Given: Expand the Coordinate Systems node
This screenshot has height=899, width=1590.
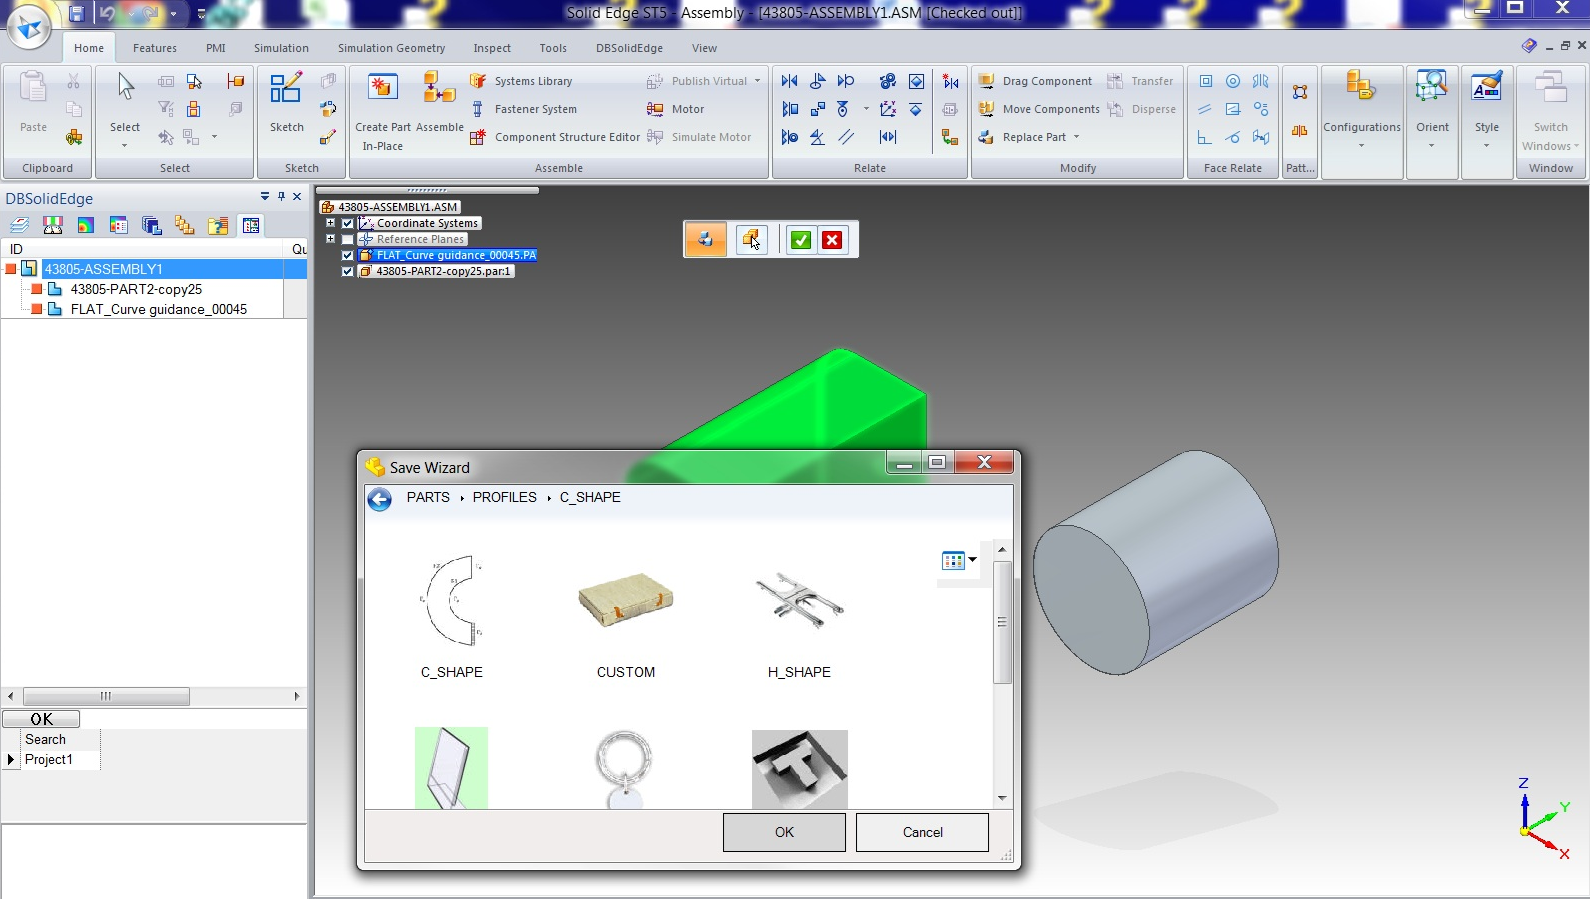Looking at the screenshot, I should (x=330, y=223).
